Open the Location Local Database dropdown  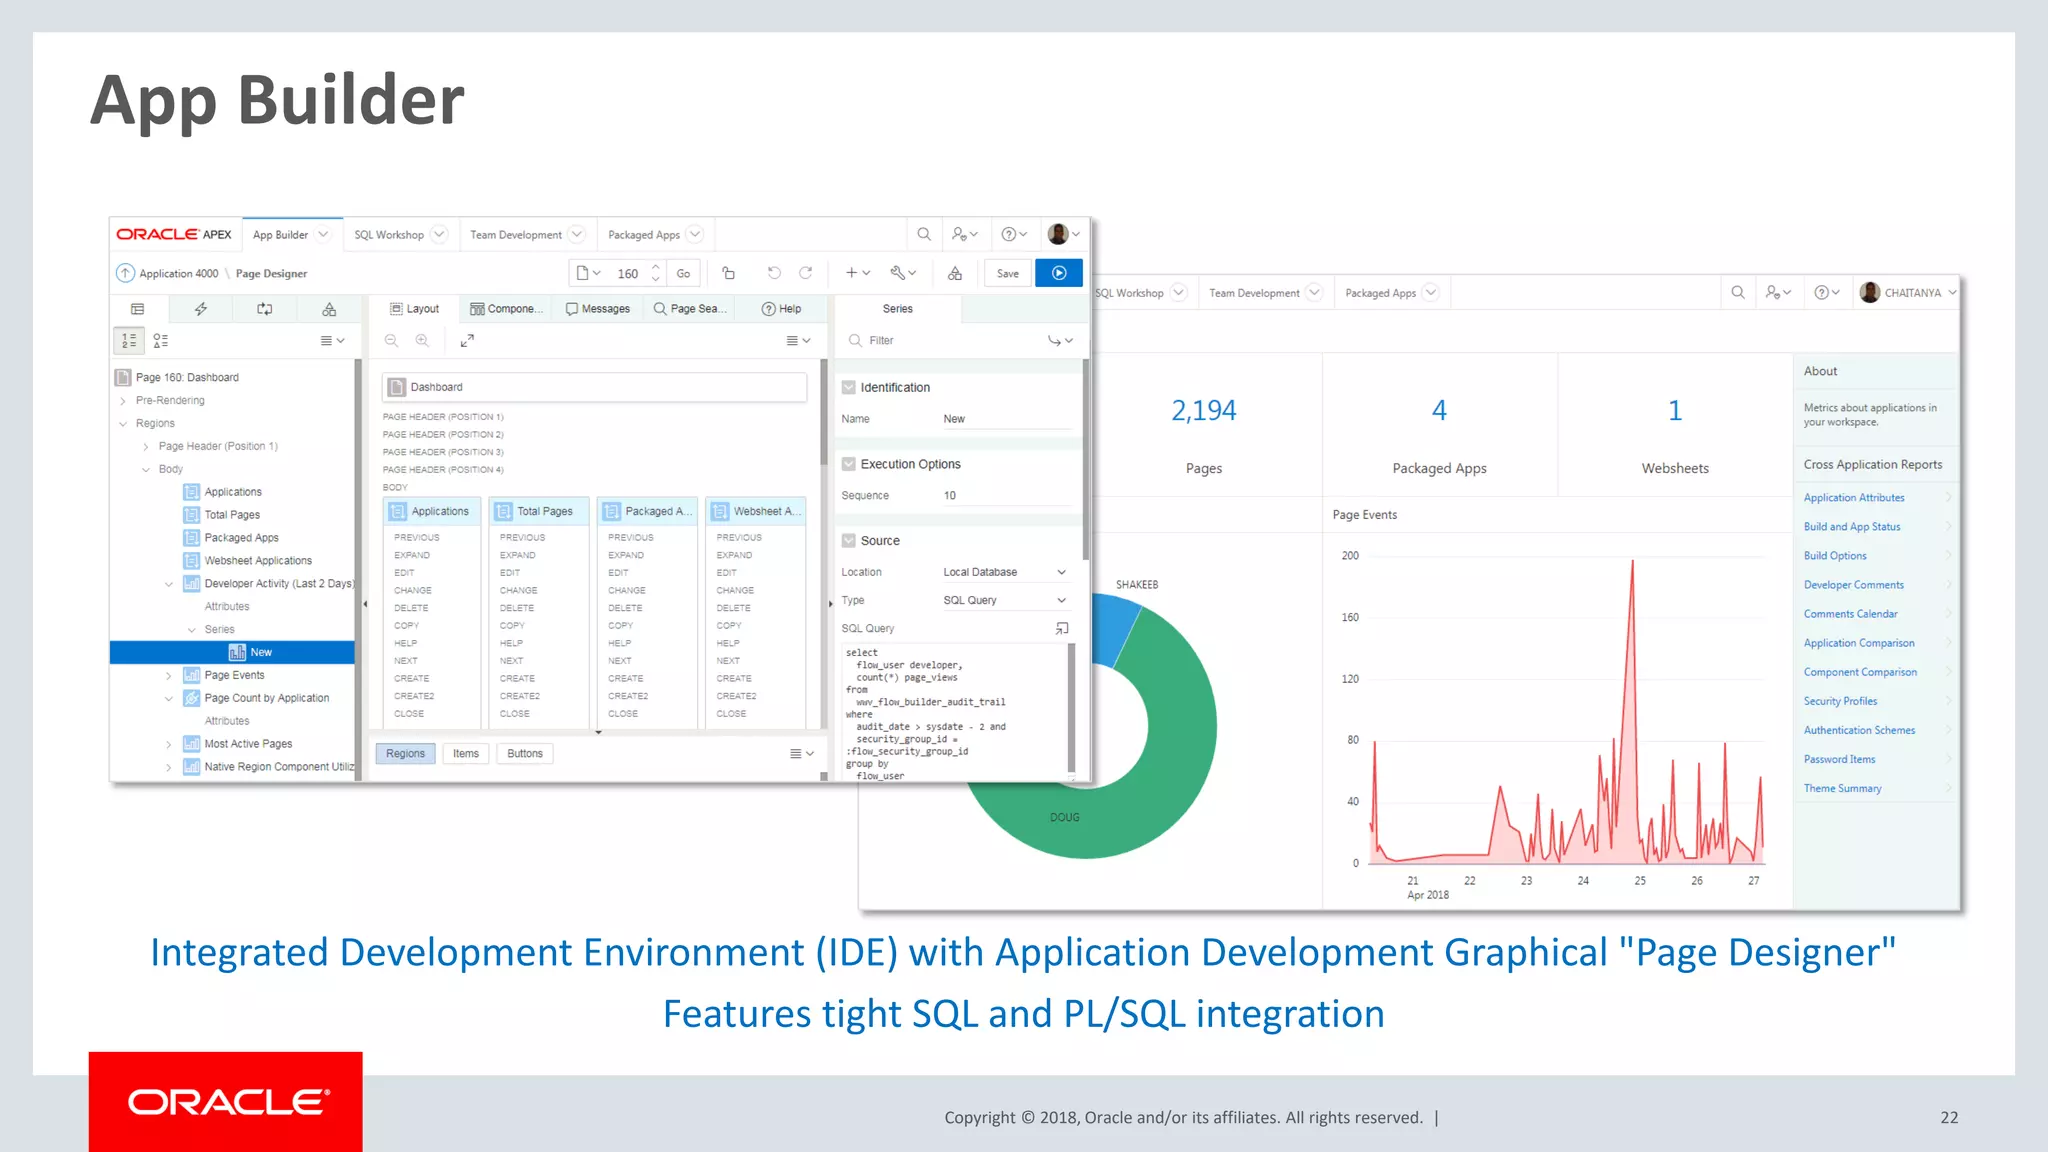click(1005, 572)
